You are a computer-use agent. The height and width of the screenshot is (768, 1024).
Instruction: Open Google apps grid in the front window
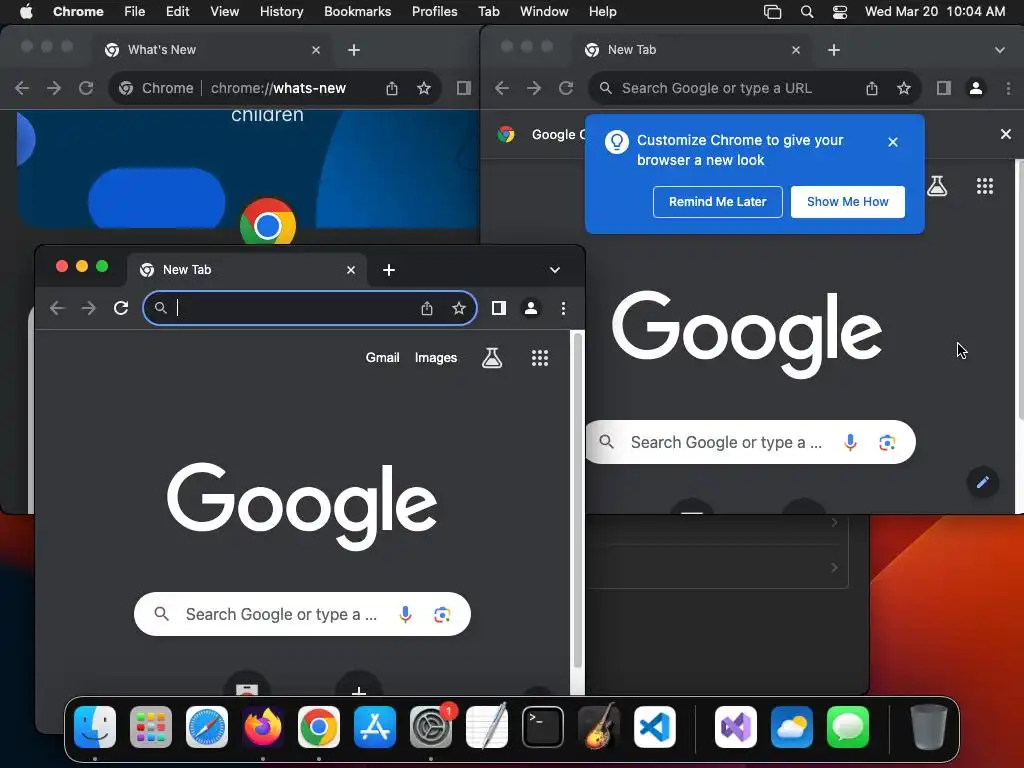[540, 358]
